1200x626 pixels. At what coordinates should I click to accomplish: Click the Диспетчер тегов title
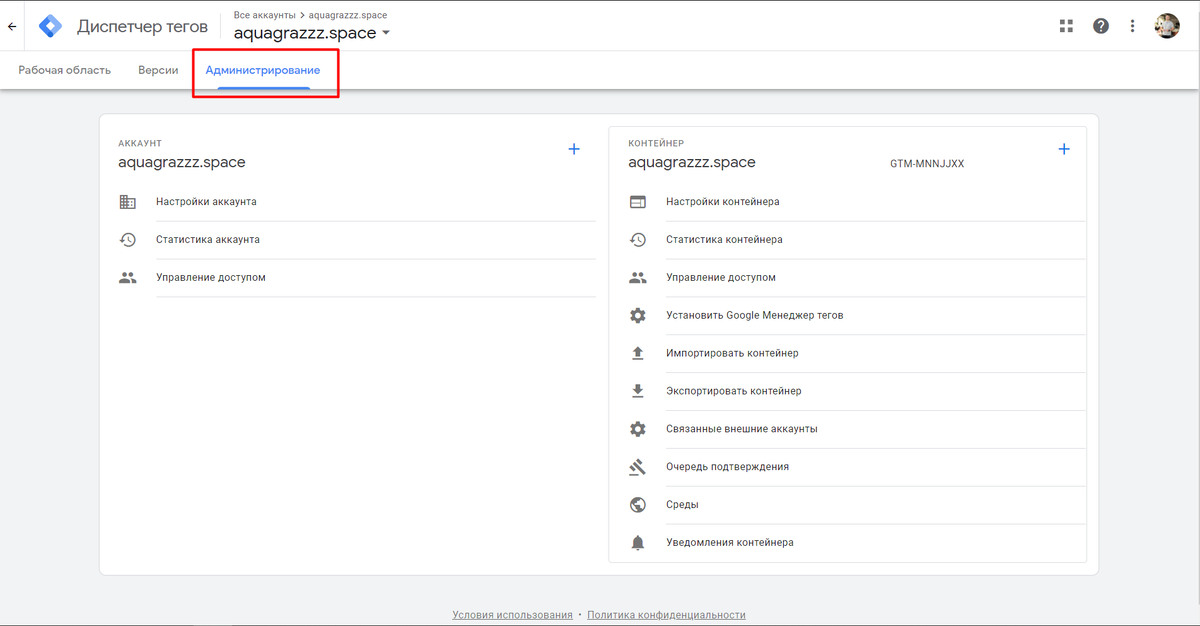click(142, 27)
